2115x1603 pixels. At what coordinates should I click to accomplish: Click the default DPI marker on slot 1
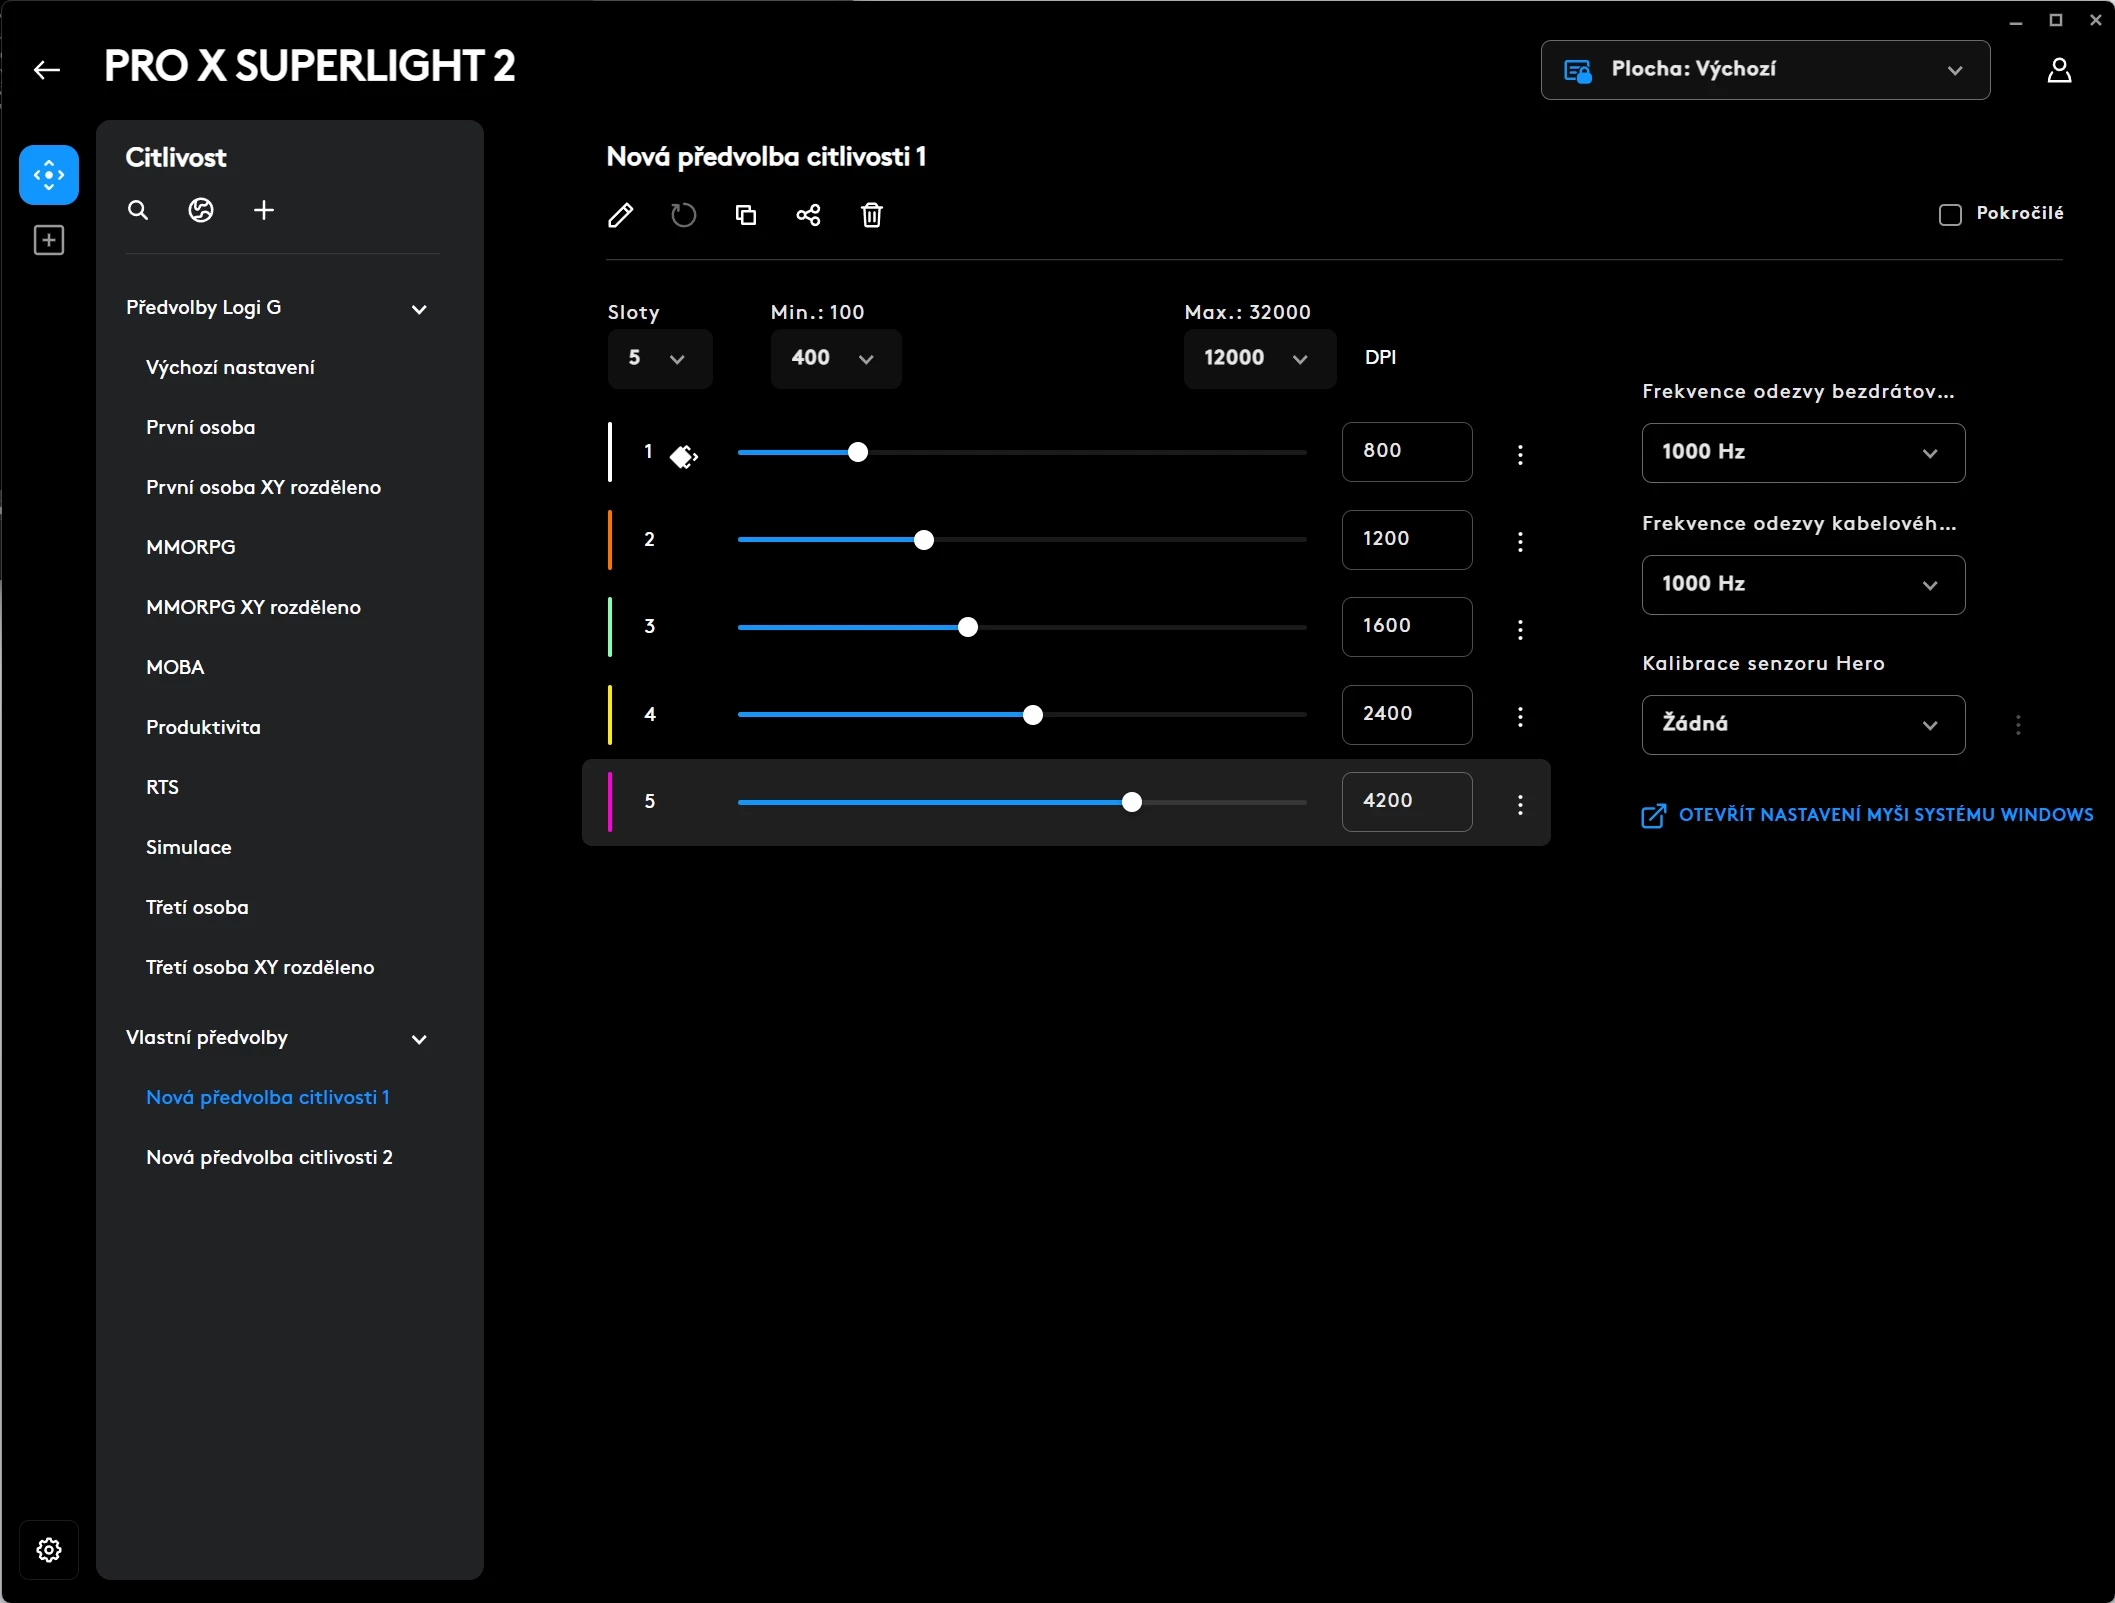tap(684, 457)
